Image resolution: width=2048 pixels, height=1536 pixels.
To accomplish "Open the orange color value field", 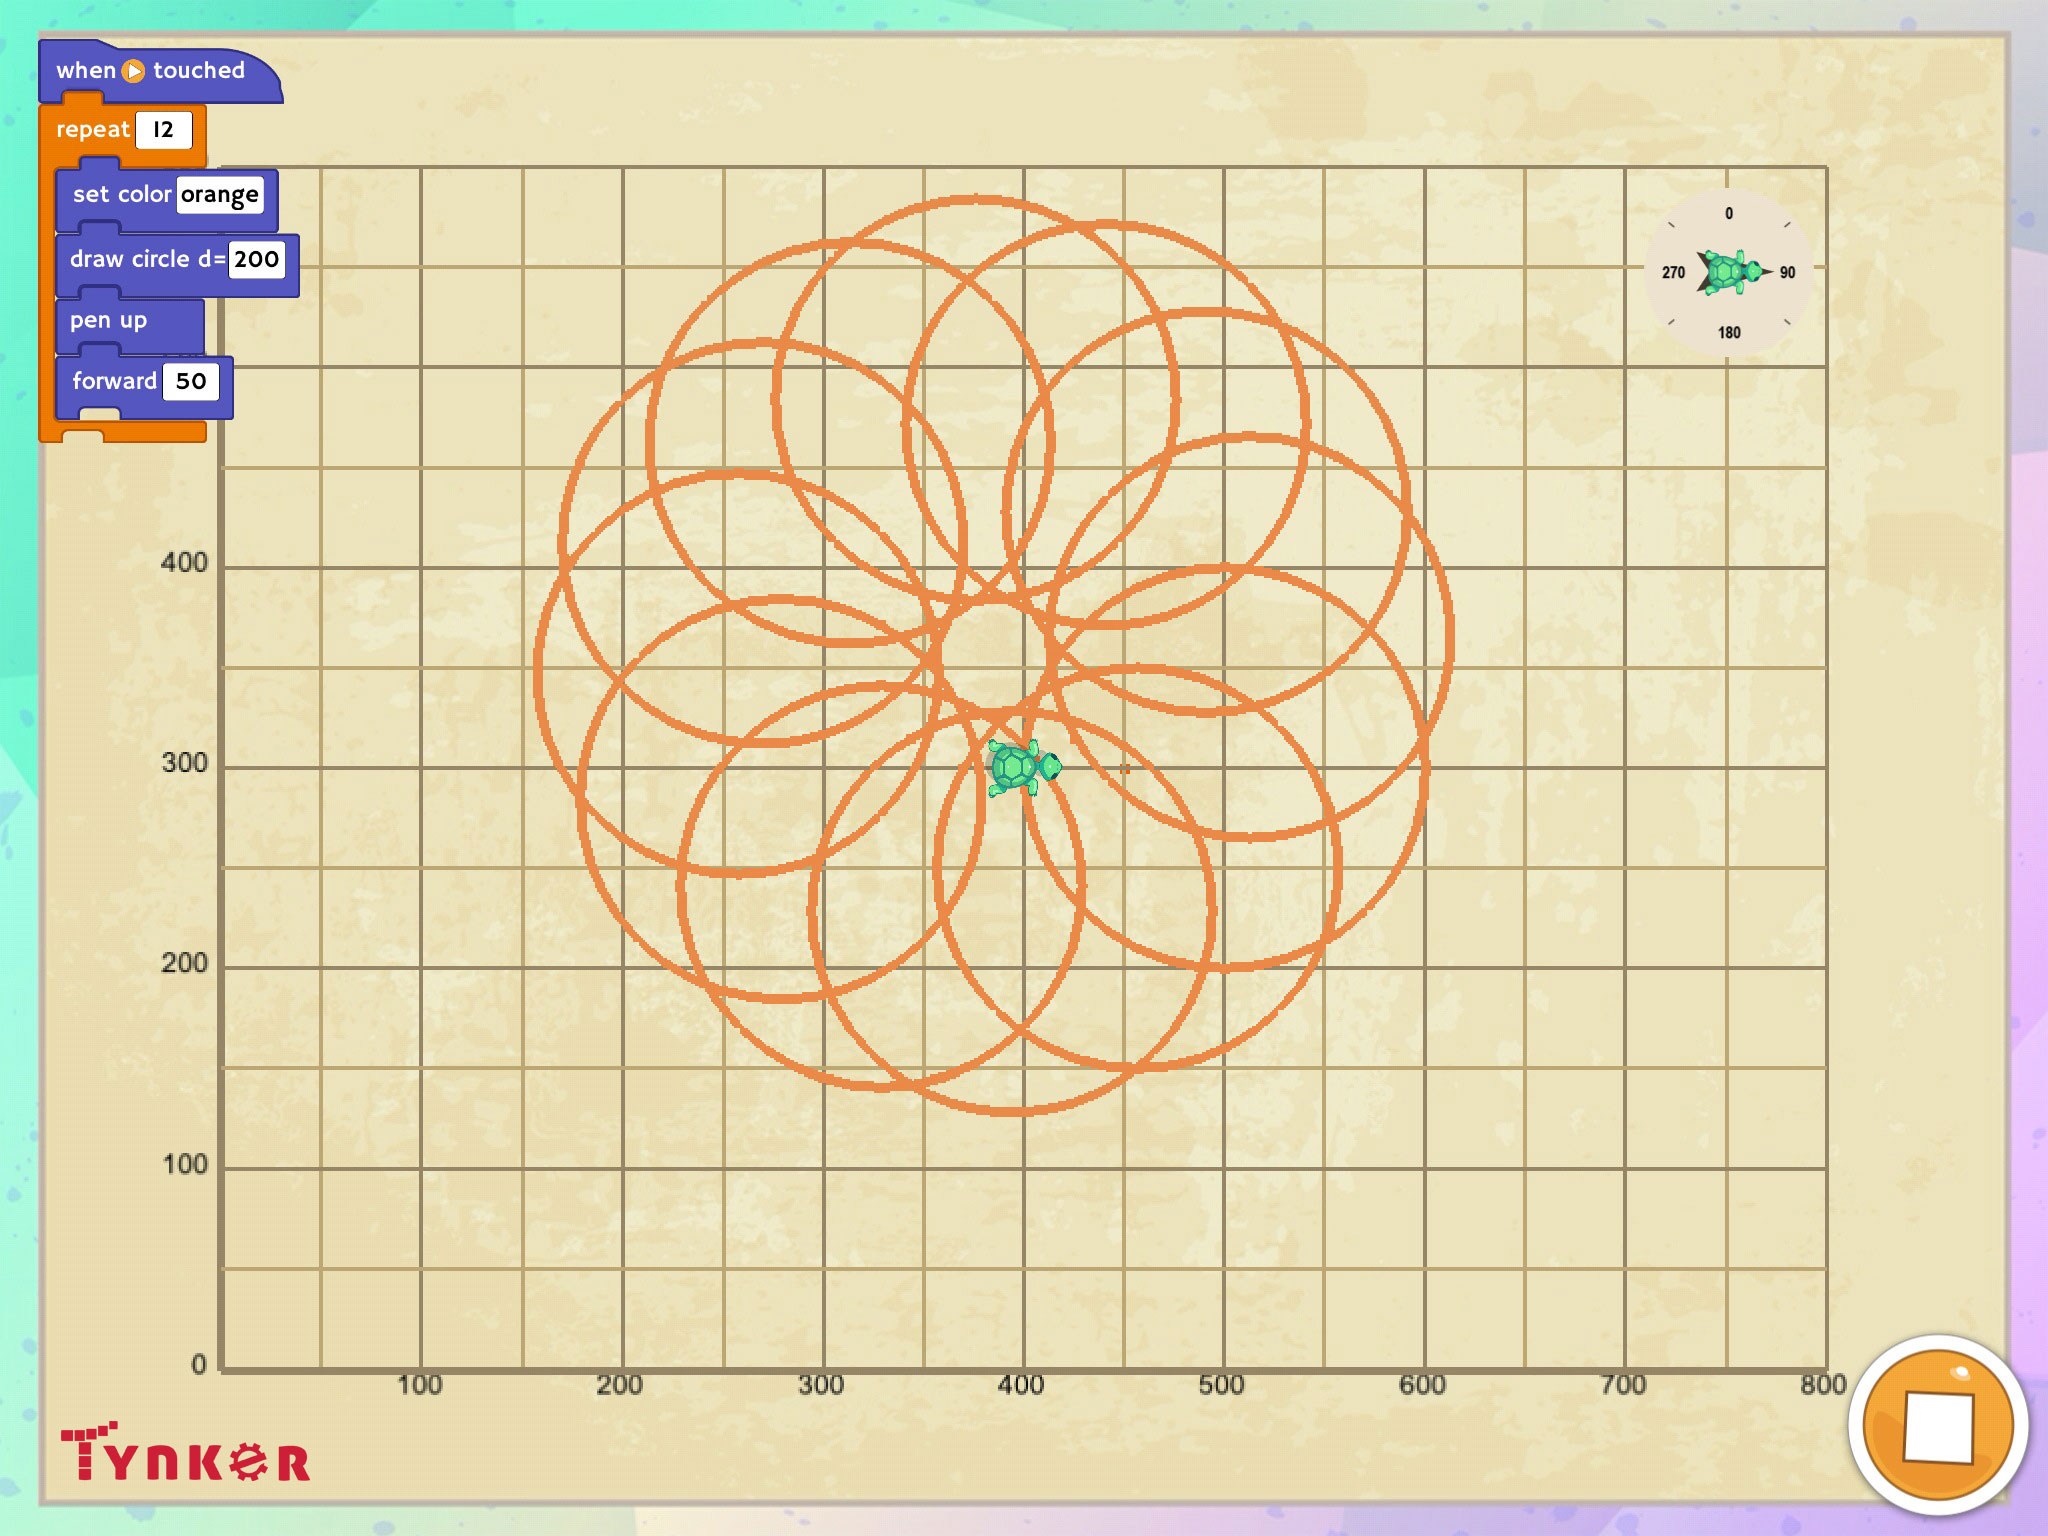I will pyautogui.click(x=220, y=195).
